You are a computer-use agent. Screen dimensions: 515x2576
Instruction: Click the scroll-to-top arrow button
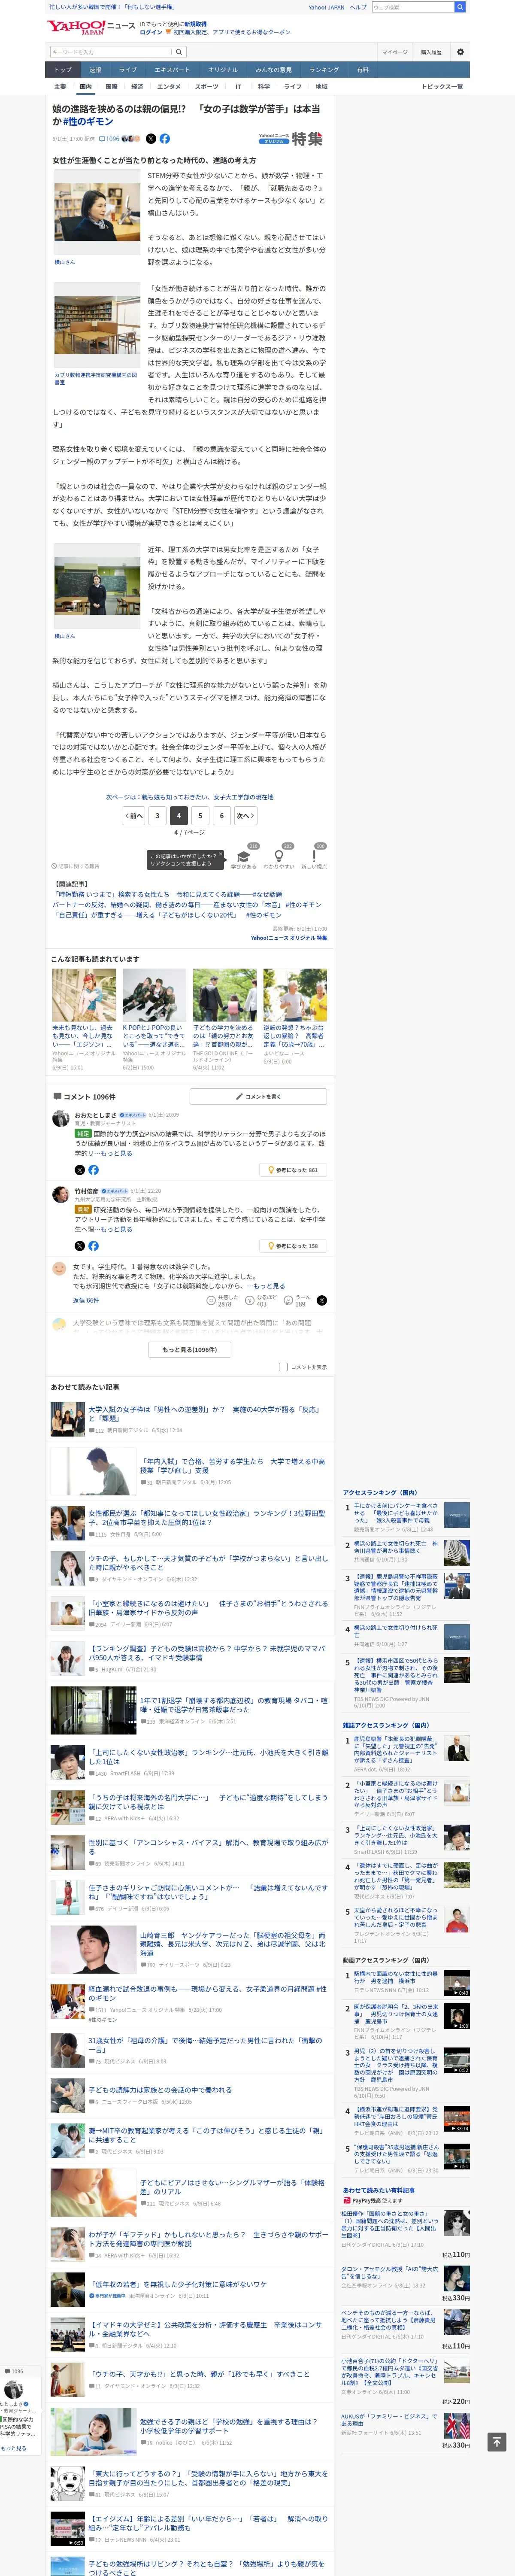[496, 2442]
